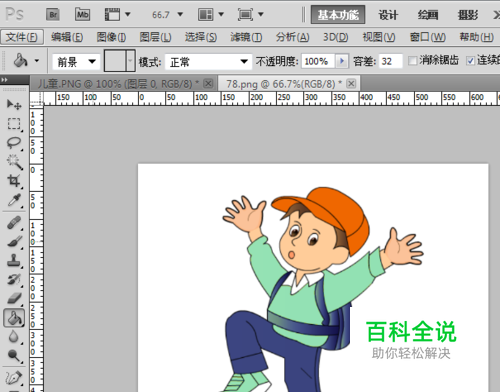The width and height of the screenshot is (500, 392).
Task: Toggle the 连续的 contiguous checkbox
Action: tap(470, 61)
